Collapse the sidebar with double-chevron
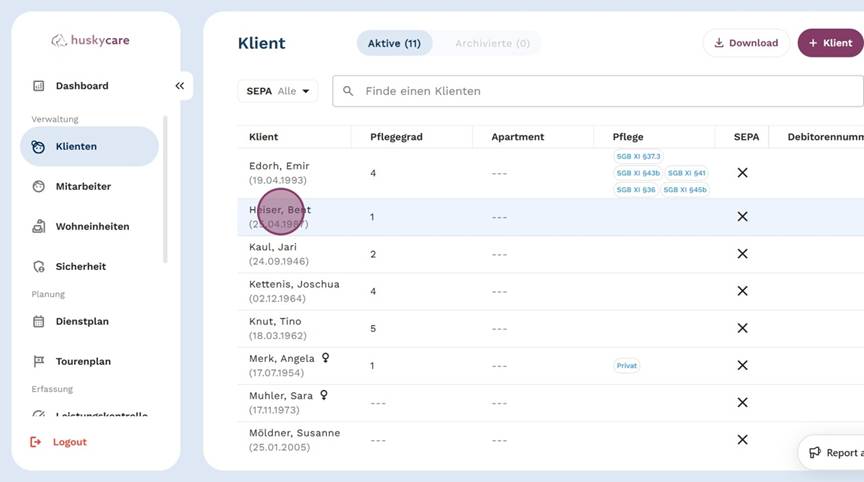This screenshot has height=482, width=864. [180, 86]
